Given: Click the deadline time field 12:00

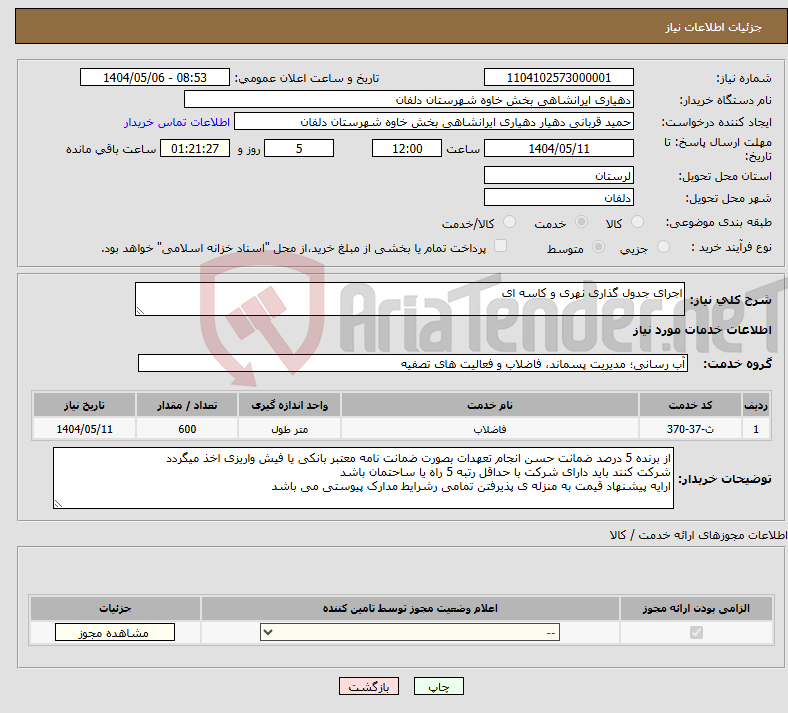Looking at the screenshot, I should coord(407,148).
